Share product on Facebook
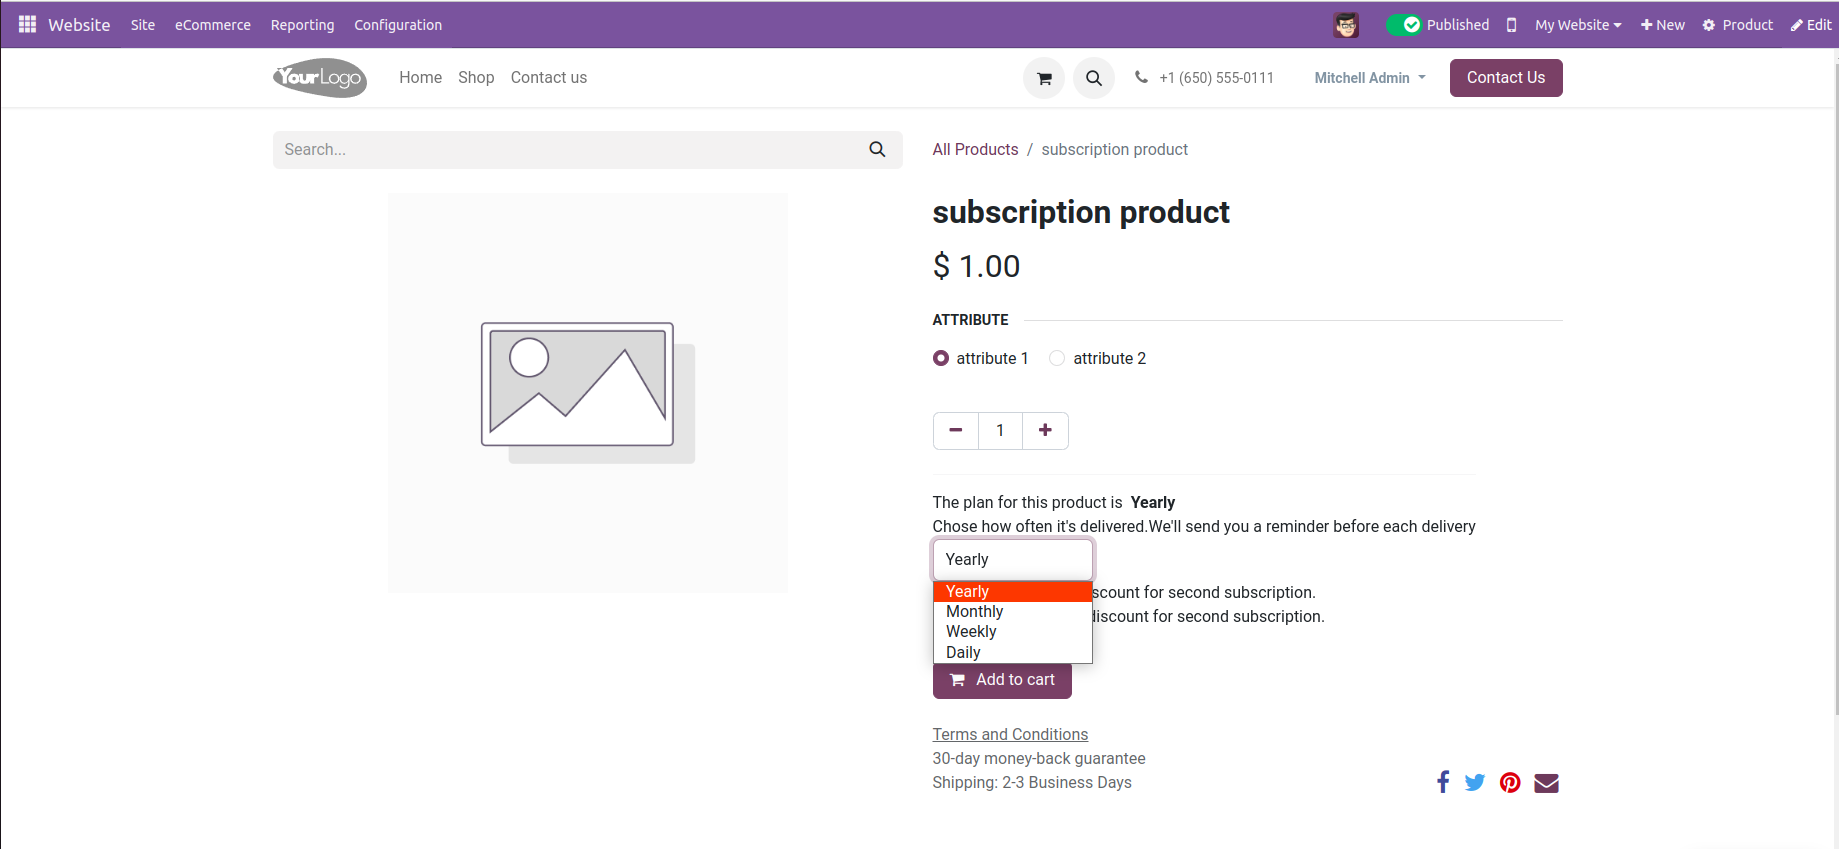The height and width of the screenshot is (849, 1839). click(x=1443, y=782)
